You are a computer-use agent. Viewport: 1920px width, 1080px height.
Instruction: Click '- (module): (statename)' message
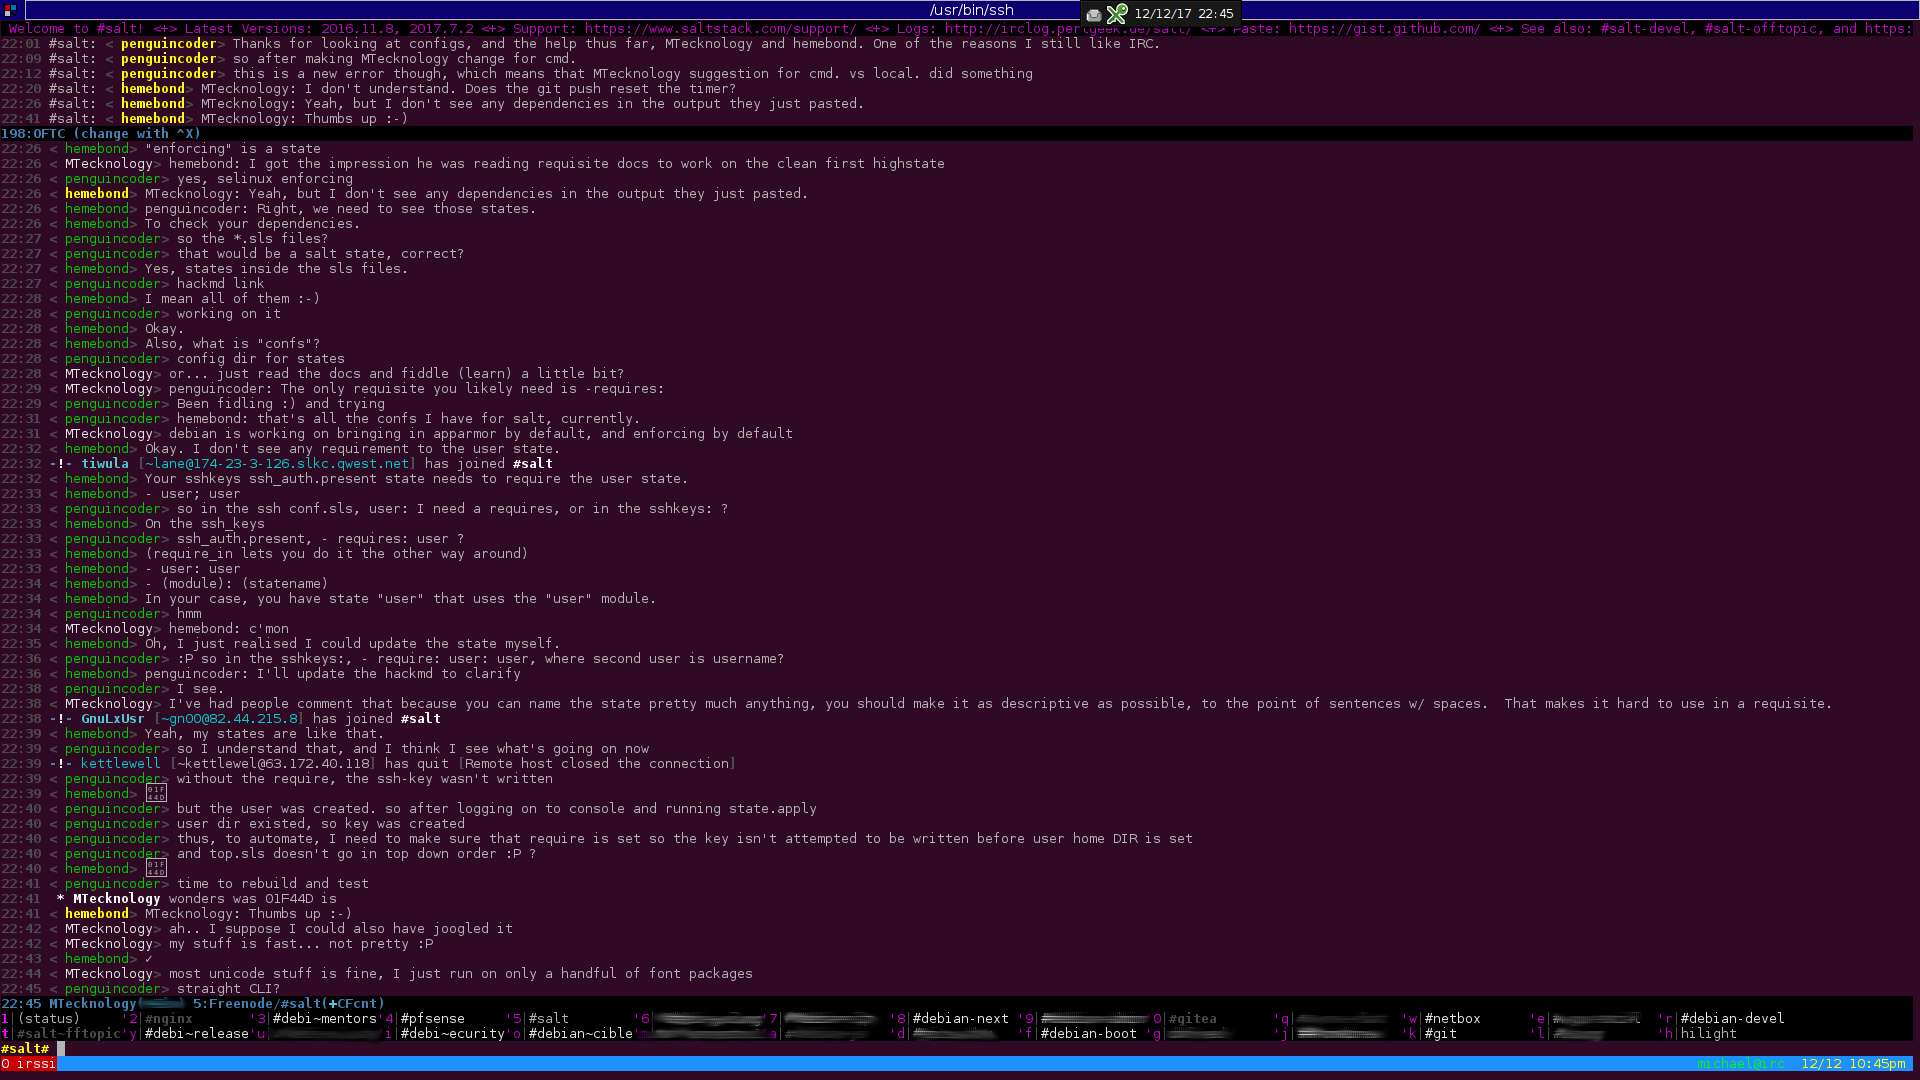click(x=237, y=584)
